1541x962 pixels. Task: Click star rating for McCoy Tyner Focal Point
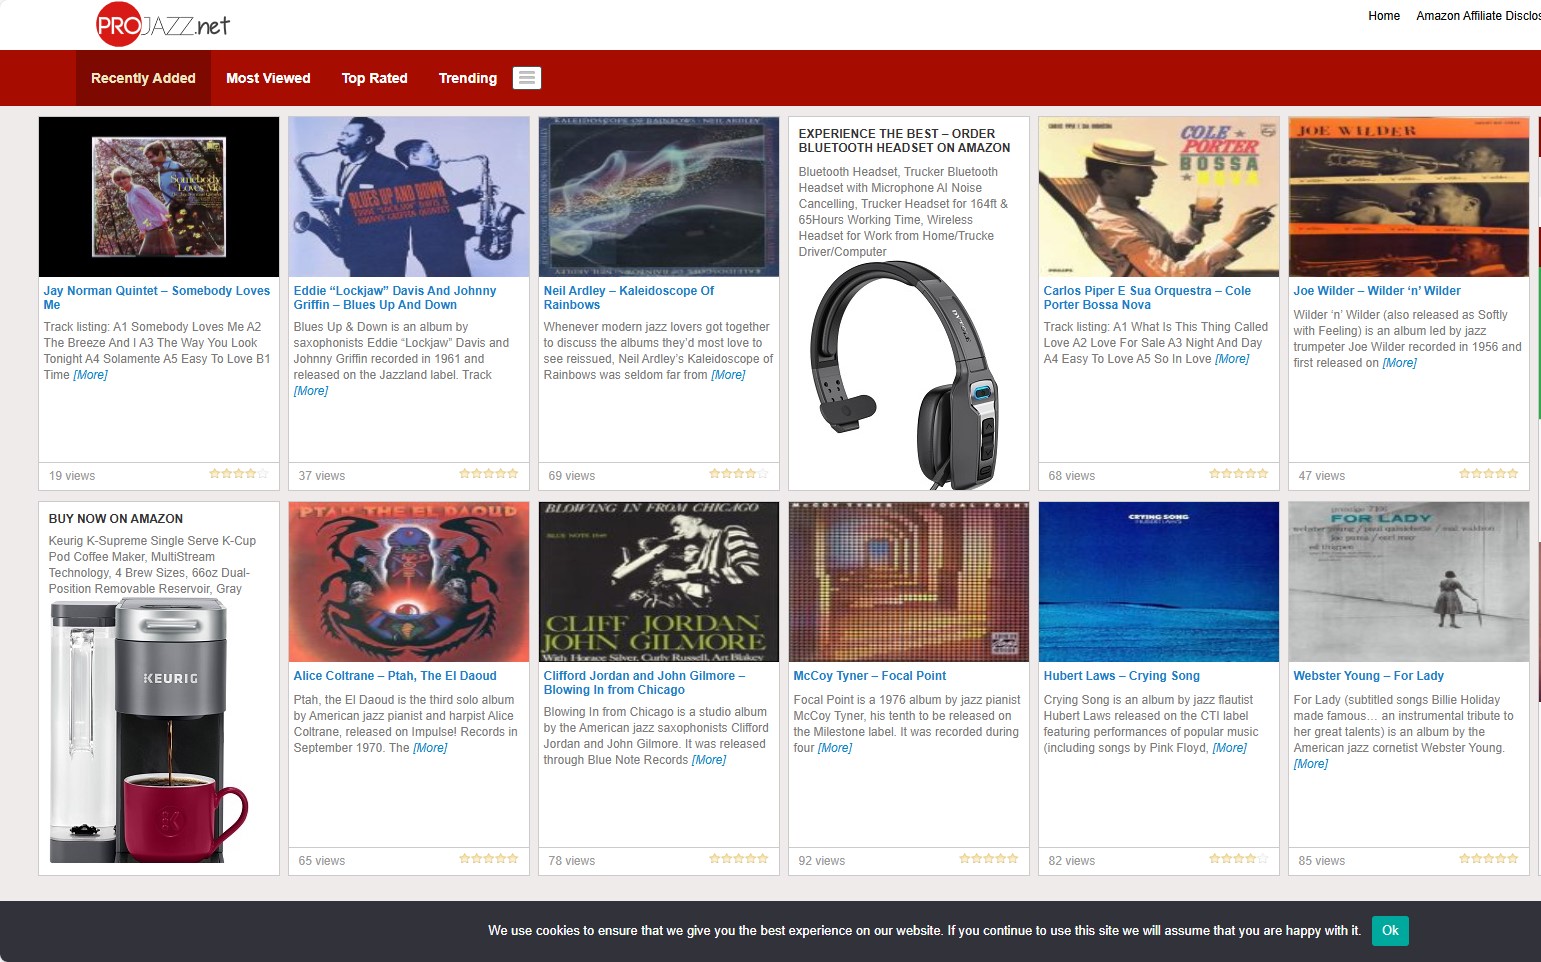tap(989, 859)
